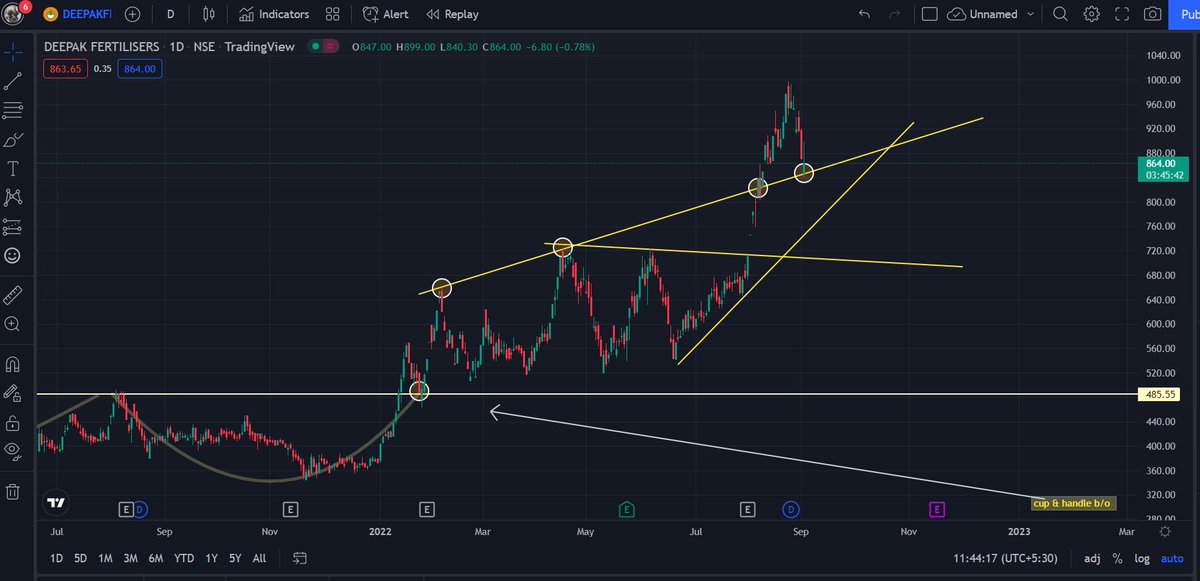The height and width of the screenshot is (581, 1200).
Task: Select the 1Y date range
Action: point(211,558)
